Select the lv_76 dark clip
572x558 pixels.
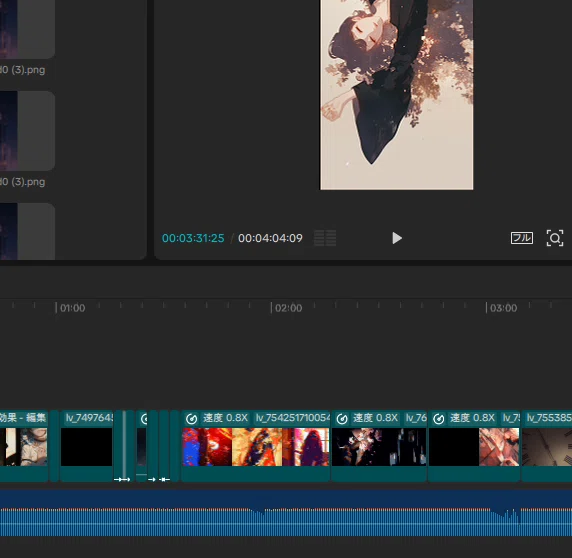(x=379, y=446)
